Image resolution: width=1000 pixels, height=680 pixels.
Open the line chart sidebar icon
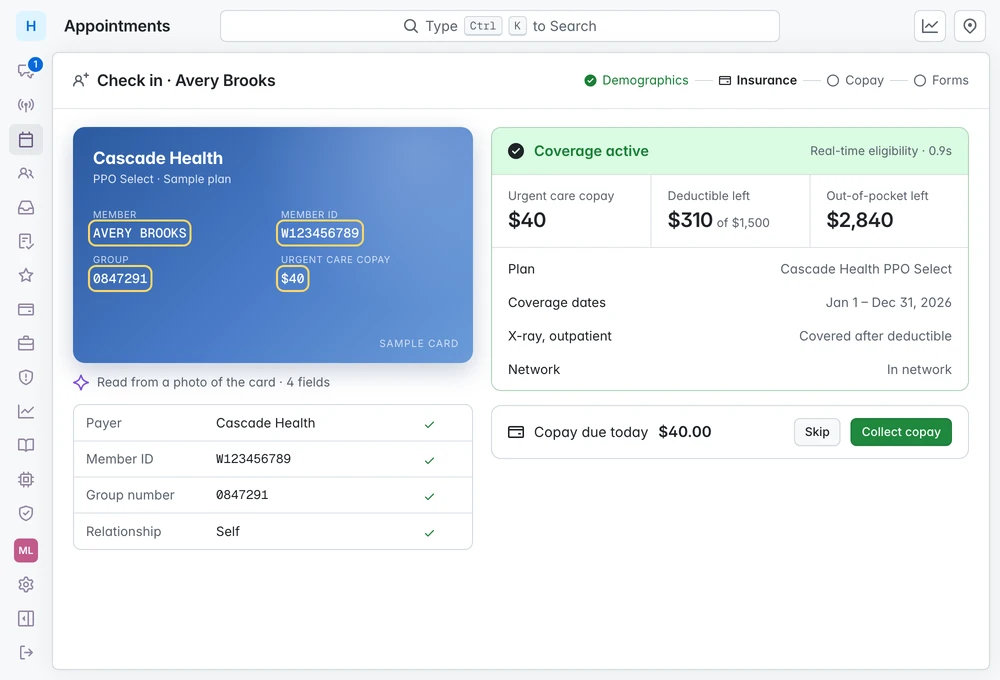click(26, 411)
